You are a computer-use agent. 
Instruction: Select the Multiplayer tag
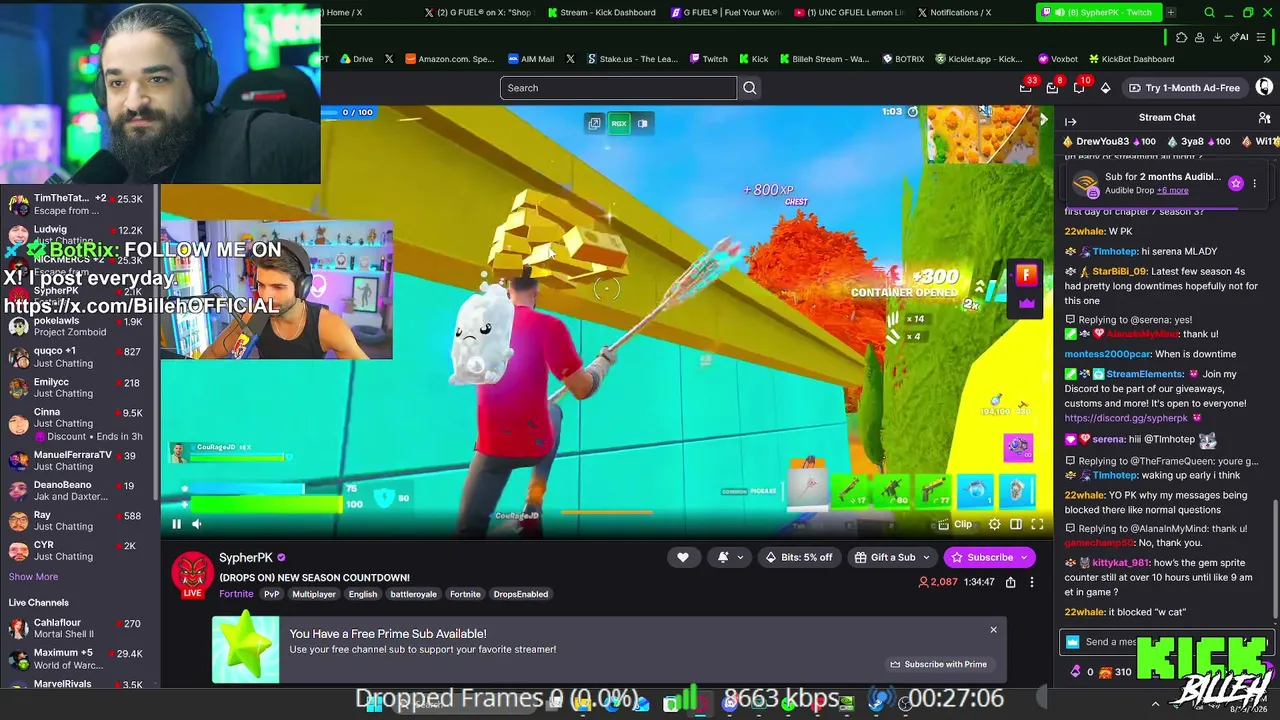point(314,594)
